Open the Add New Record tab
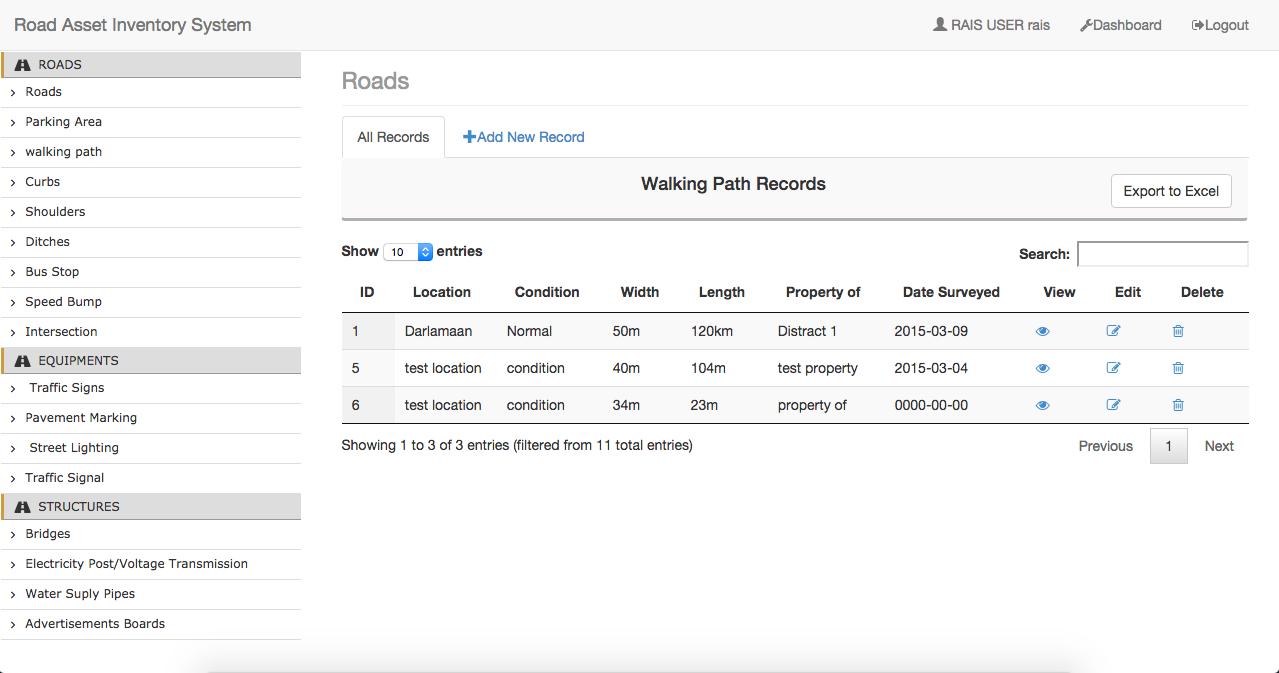This screenshot has width=1279, height=673. pyautogui.click(x=523, y=137)
